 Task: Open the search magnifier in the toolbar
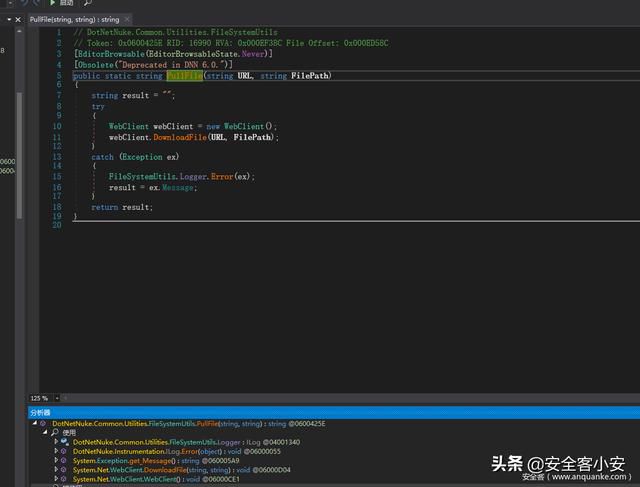tap(87, 3)
